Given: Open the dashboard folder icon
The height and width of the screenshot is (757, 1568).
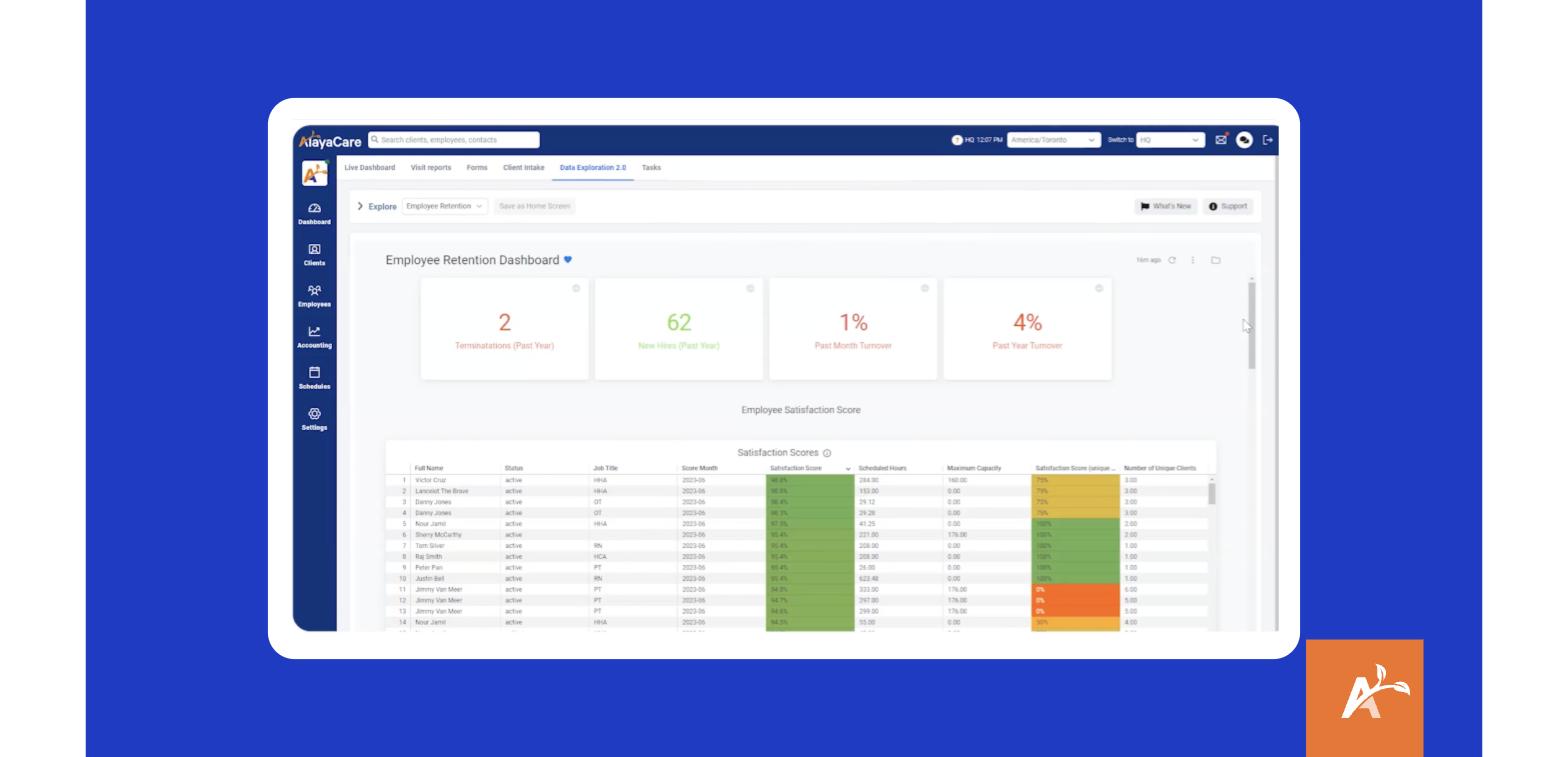Looking at the screenshot, I should point(1216,260).
